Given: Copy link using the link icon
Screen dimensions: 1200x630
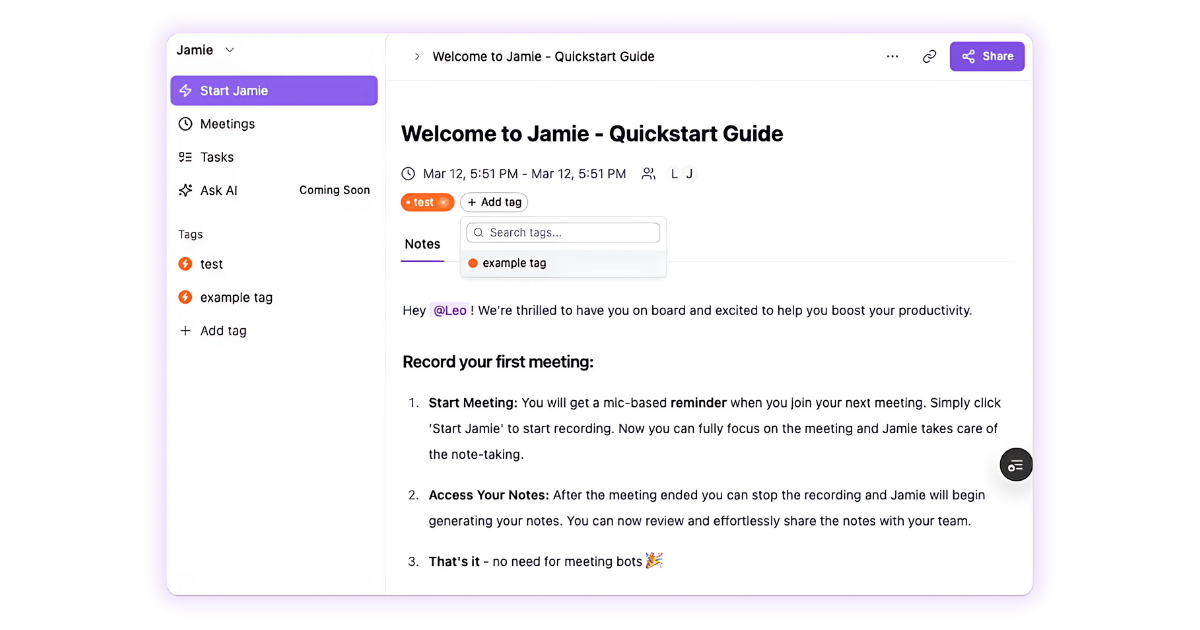Looking at the screenshot, I should click(929, 57).
